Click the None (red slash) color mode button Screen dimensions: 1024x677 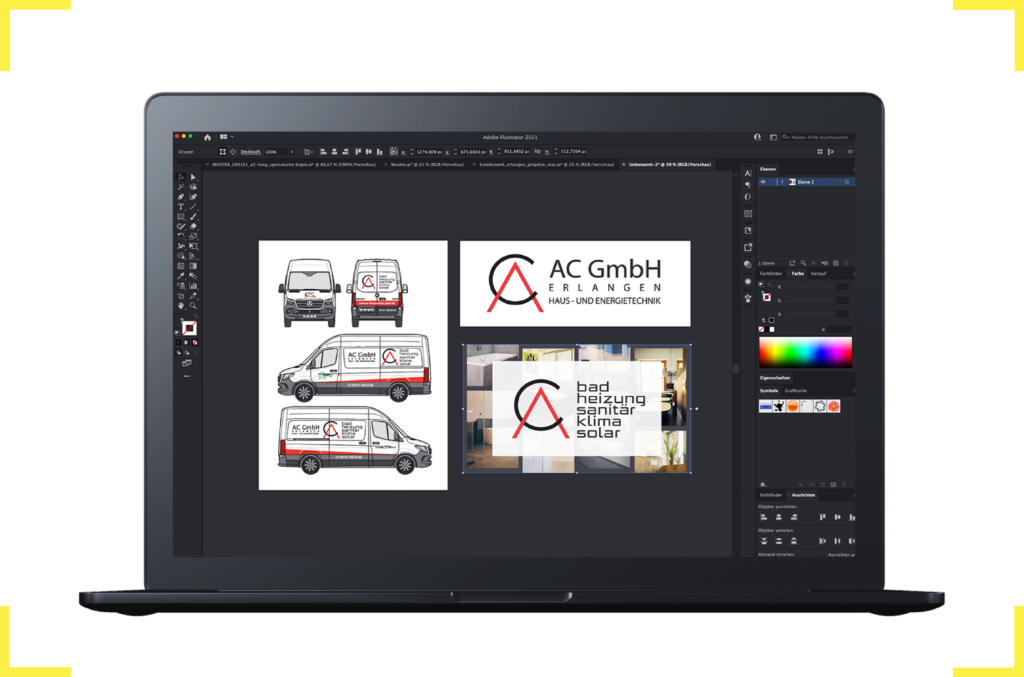pos(195,342)
